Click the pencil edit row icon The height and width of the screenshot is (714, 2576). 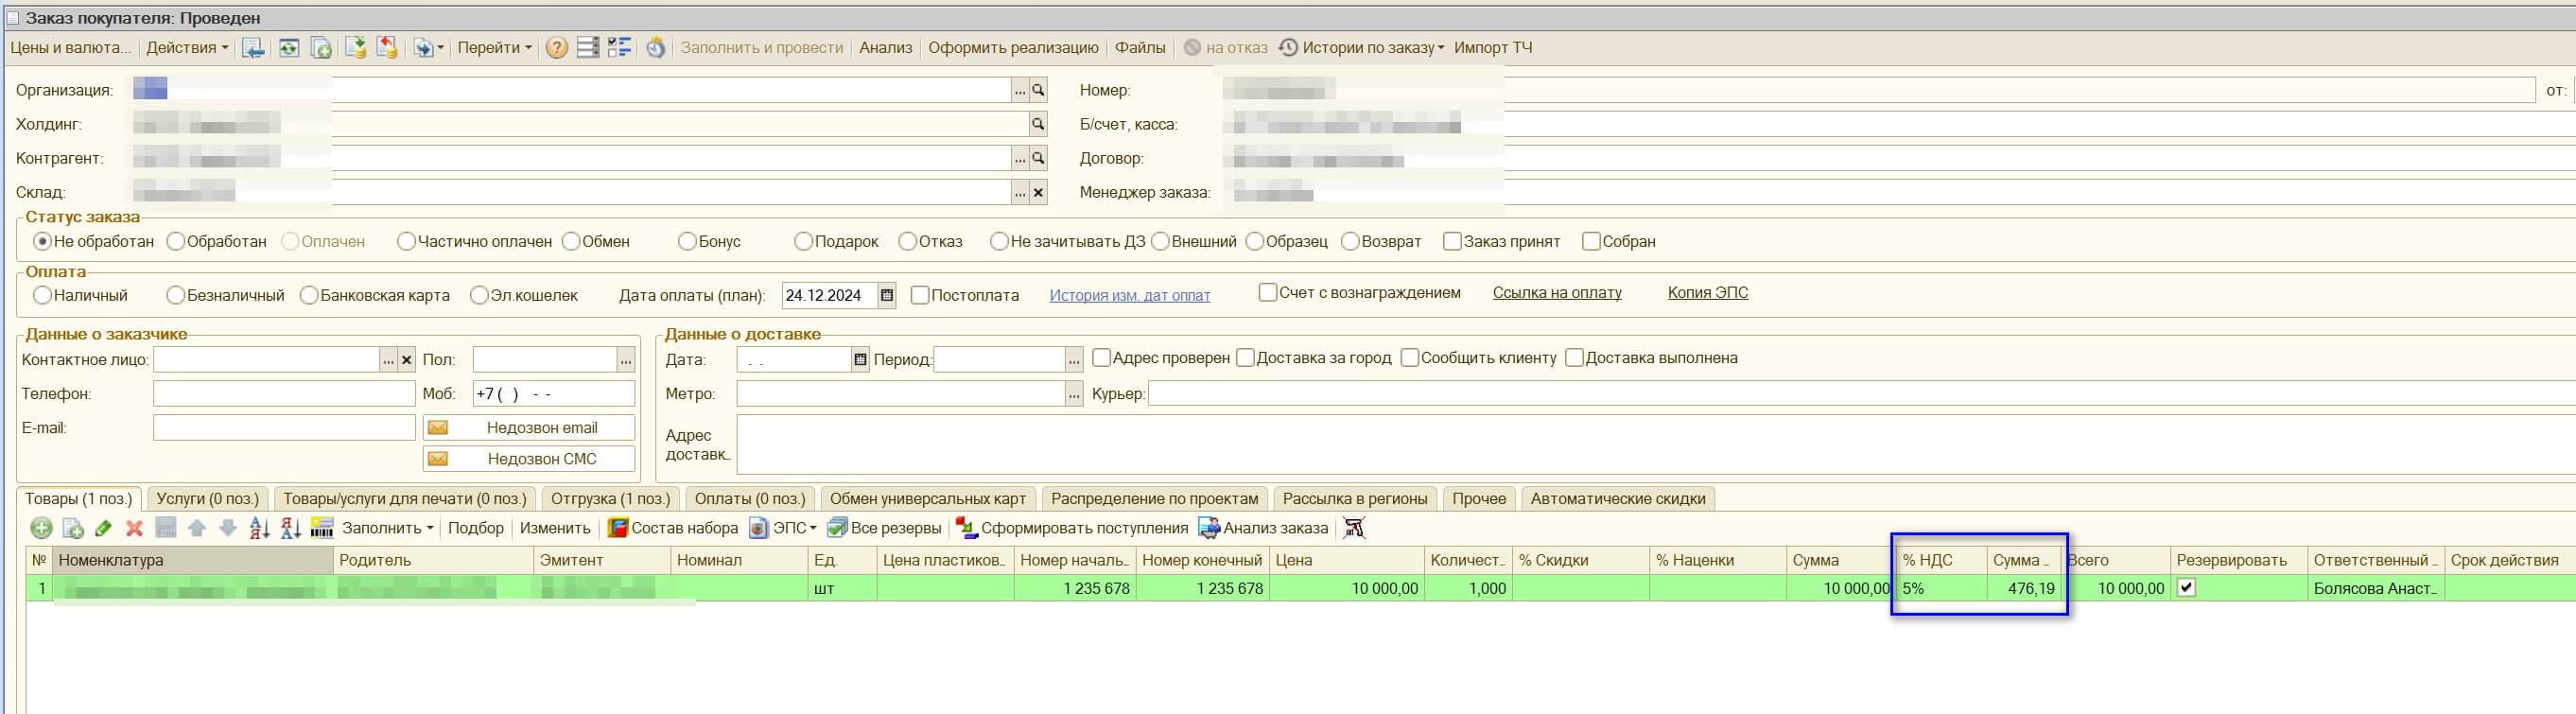click(x=103, y=528)
